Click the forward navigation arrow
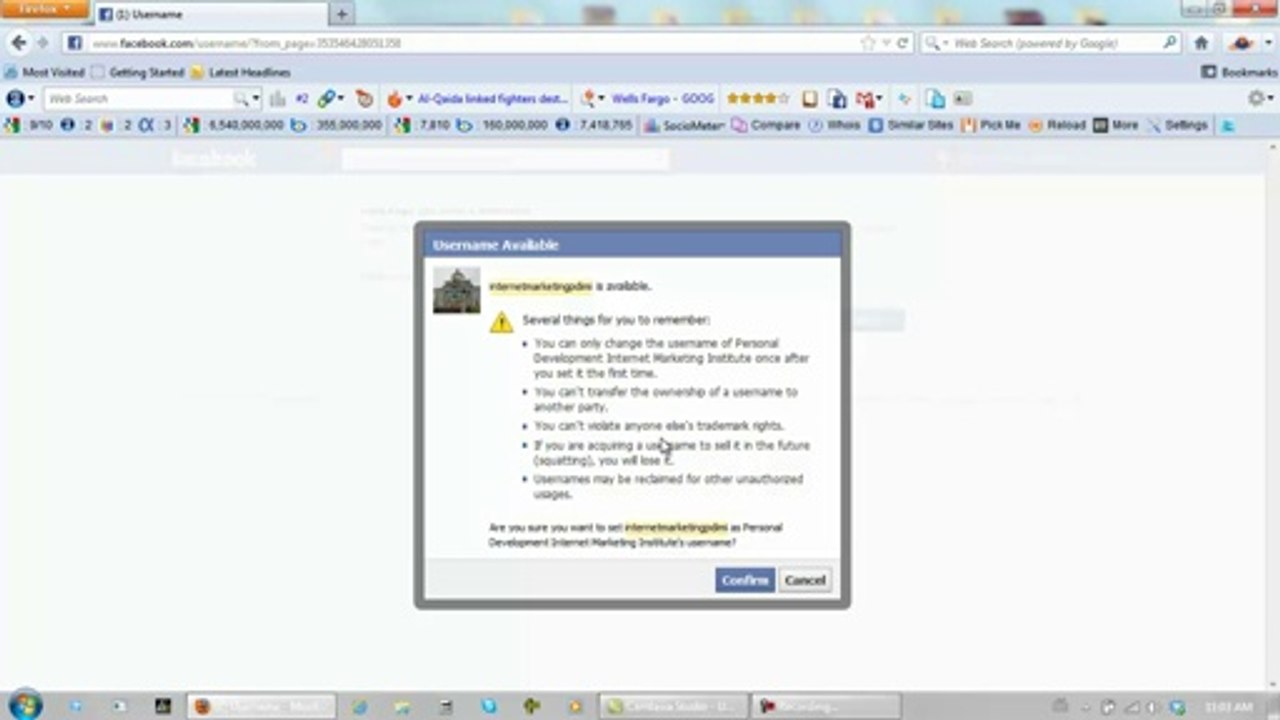This screenshot has width=1280, height=720. coord(43,43)
